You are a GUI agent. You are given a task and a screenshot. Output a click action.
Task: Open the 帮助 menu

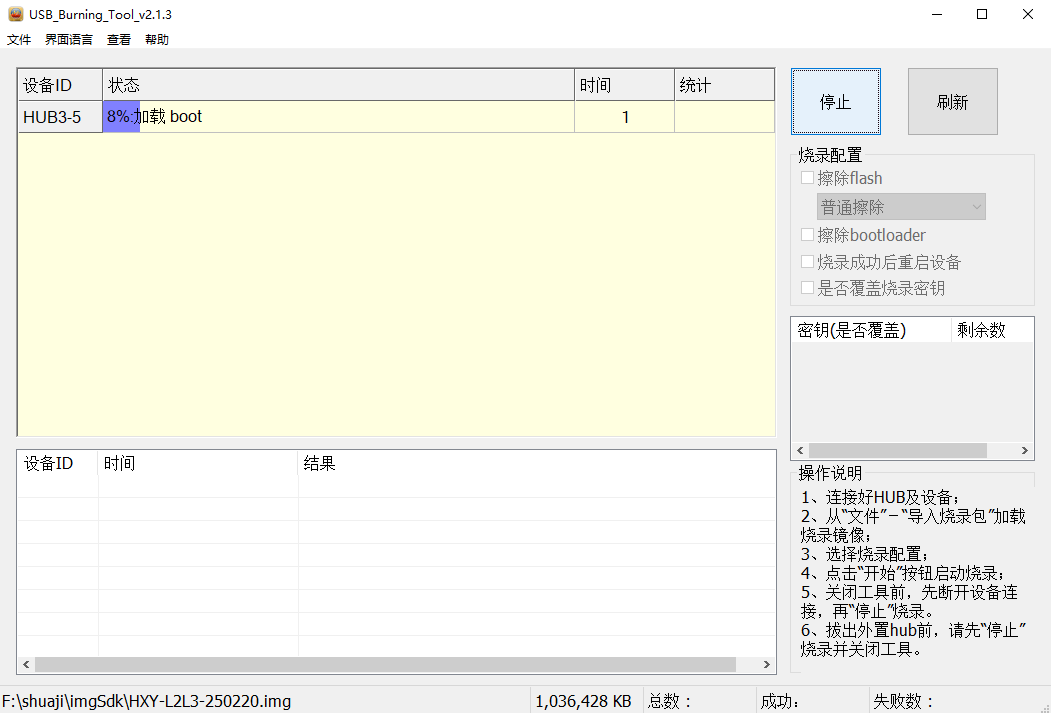pyautogui.click(x=157, y=40)
